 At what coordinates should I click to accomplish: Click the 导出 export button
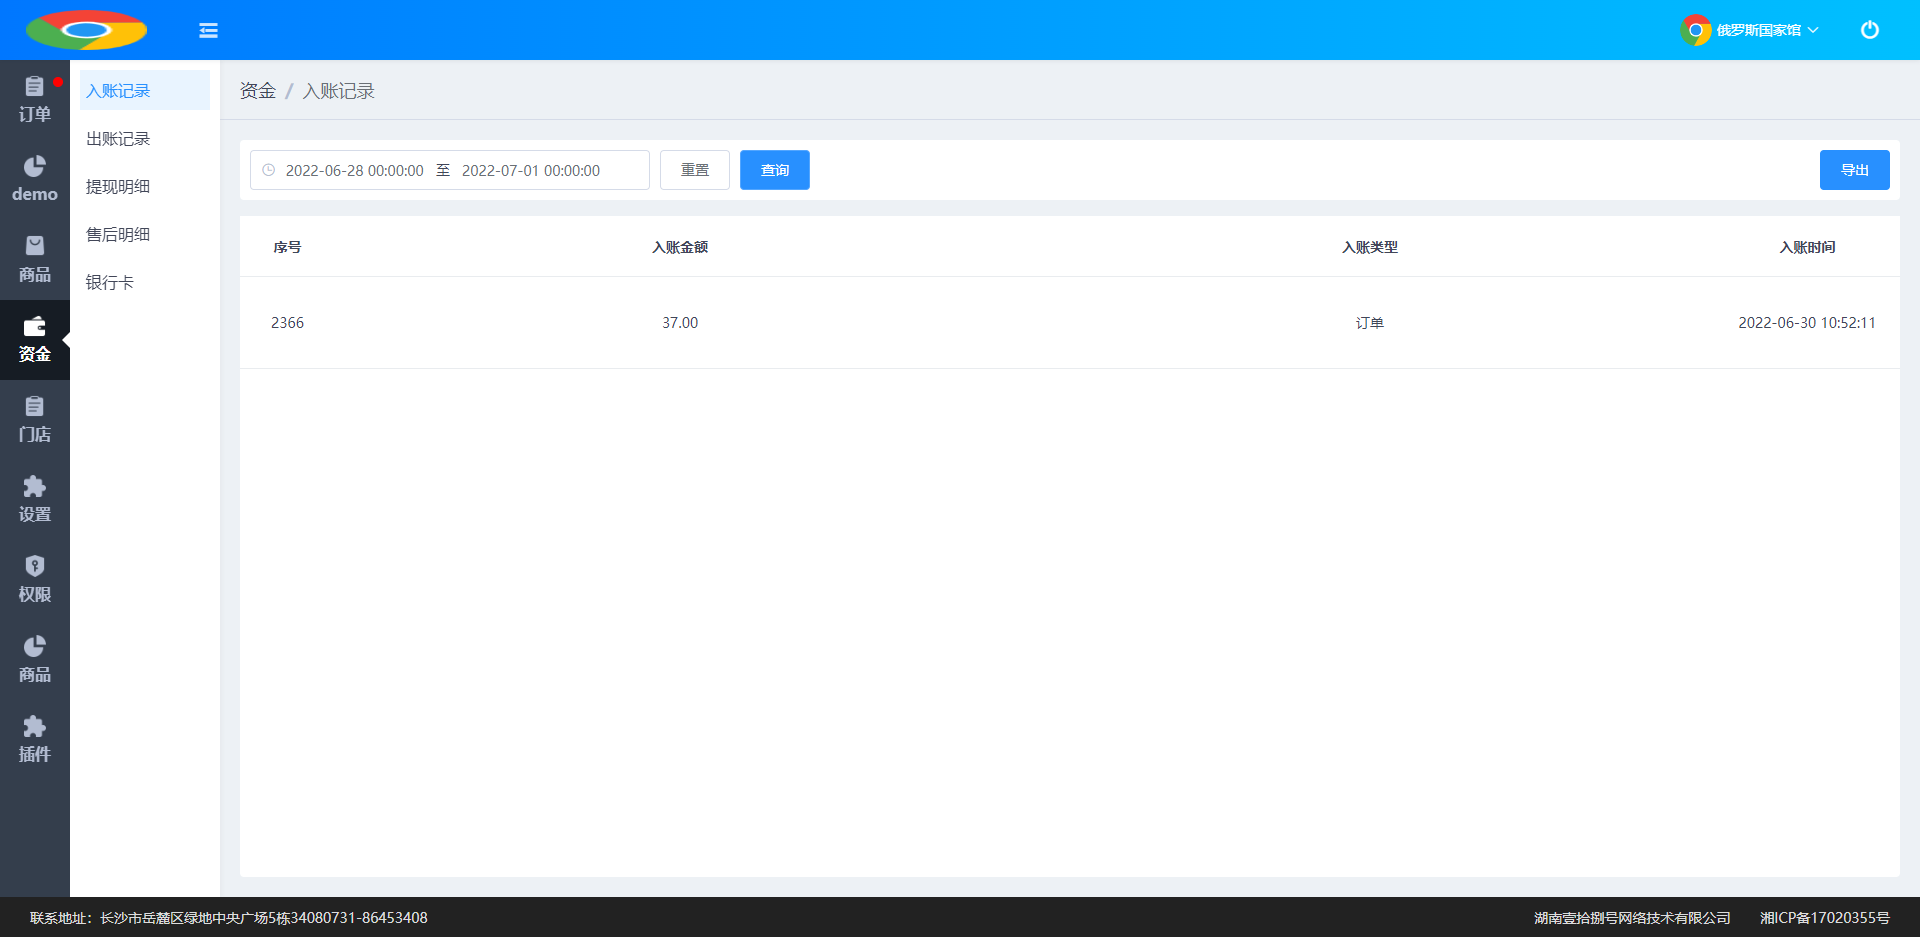[x=1855, y=170]
